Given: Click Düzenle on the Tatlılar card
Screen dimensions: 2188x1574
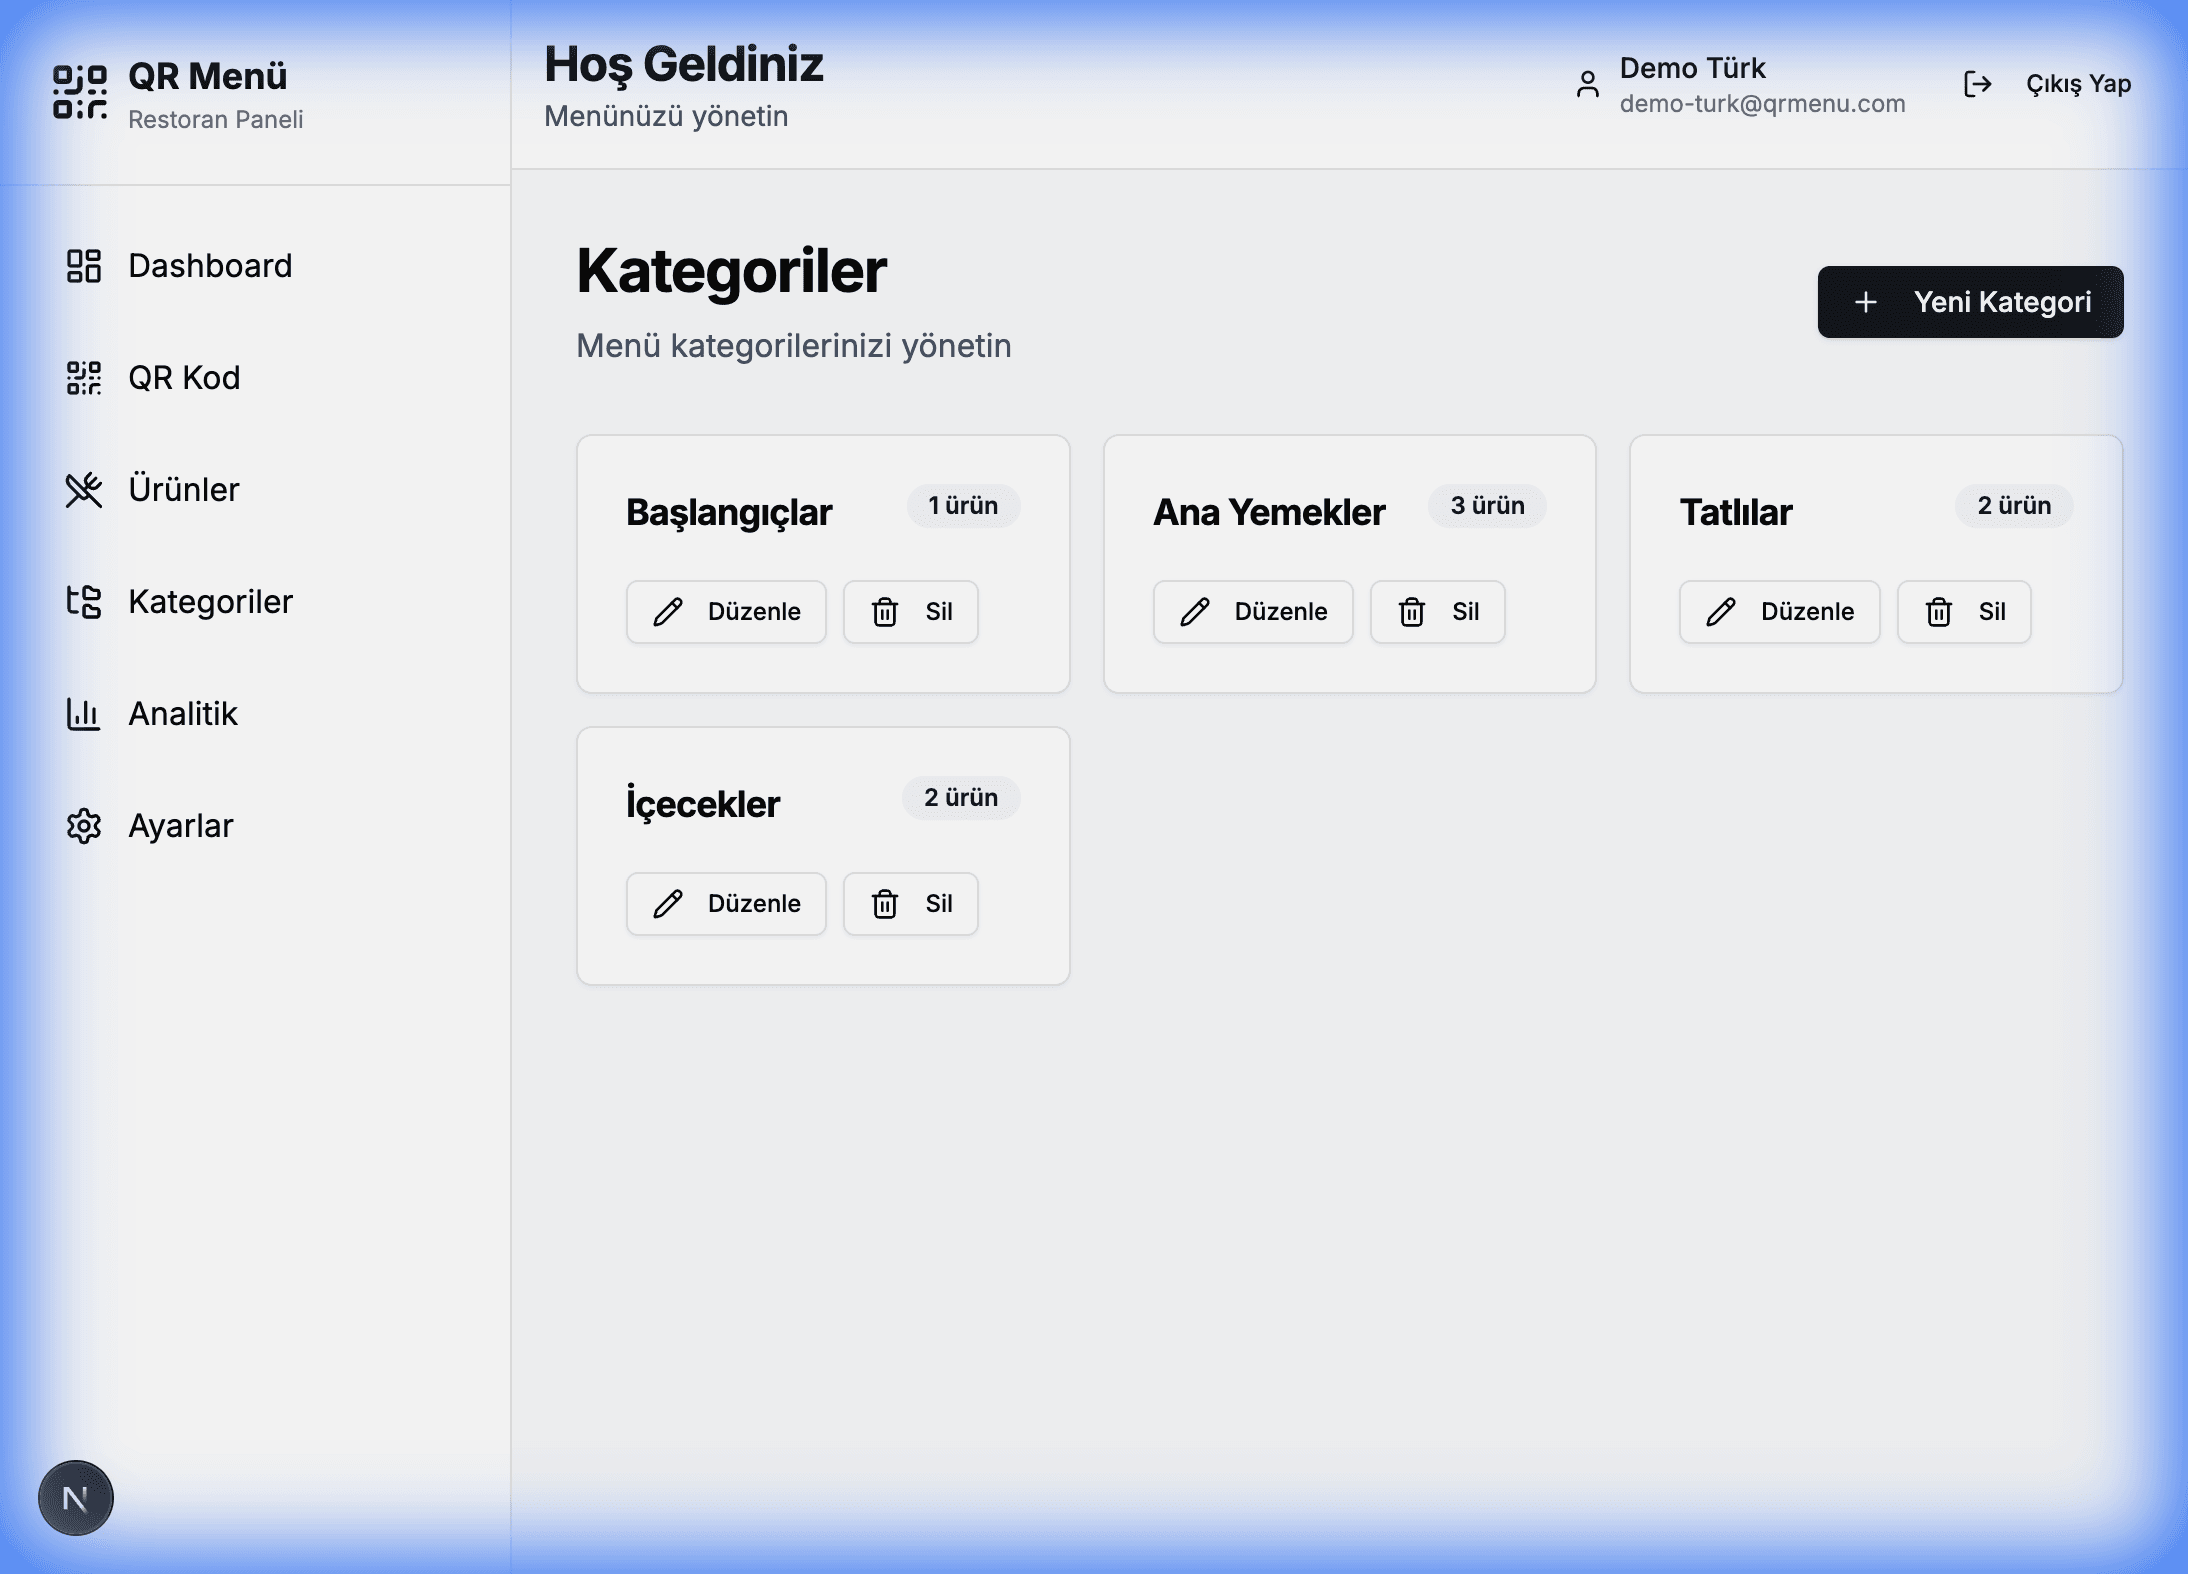Looking at the screenshot, I should click(1780, 611).
